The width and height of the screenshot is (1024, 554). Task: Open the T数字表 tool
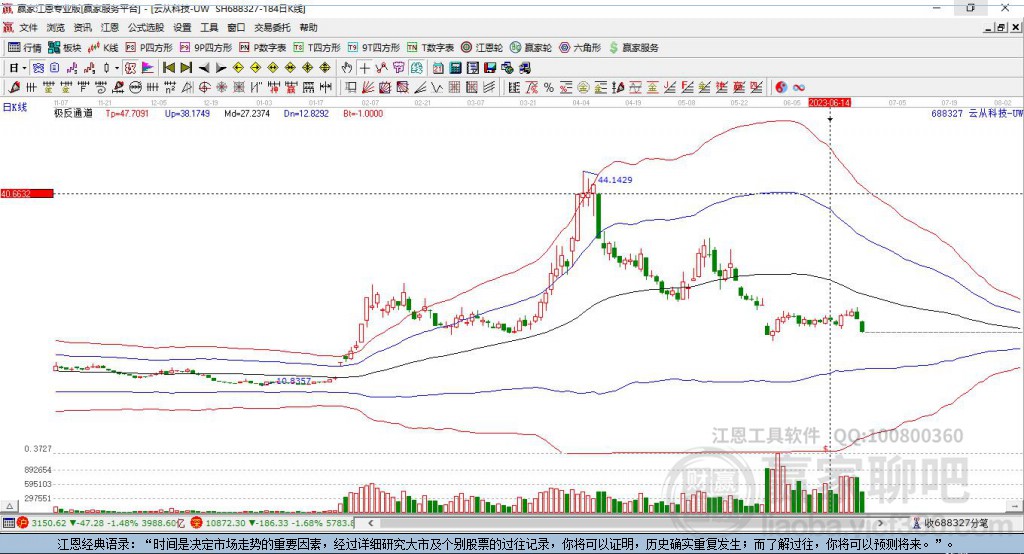[x=430, y=48]
